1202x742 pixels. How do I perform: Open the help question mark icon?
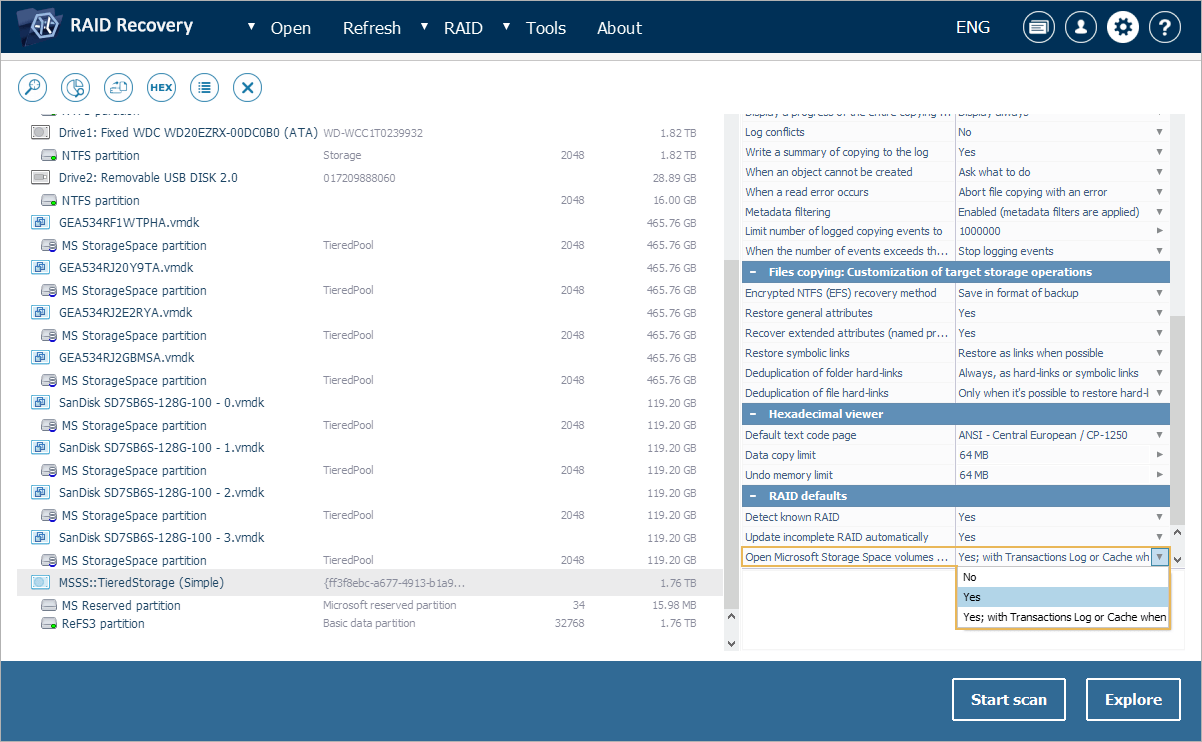point(1165,28)
